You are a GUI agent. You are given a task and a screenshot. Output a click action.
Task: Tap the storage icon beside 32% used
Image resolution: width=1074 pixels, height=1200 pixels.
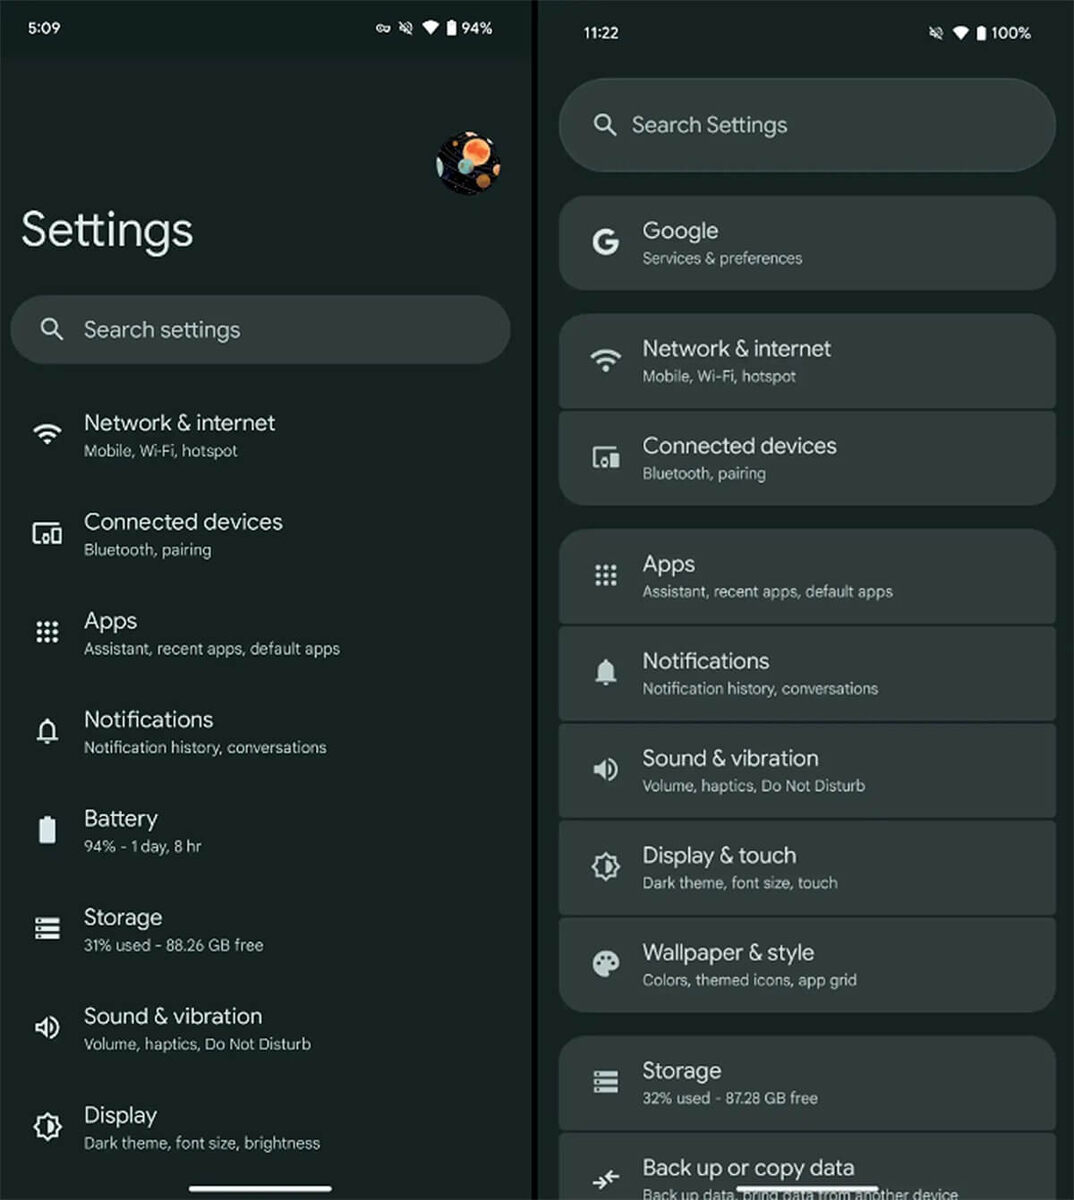pyautogui.click(x=606, y=1082)
